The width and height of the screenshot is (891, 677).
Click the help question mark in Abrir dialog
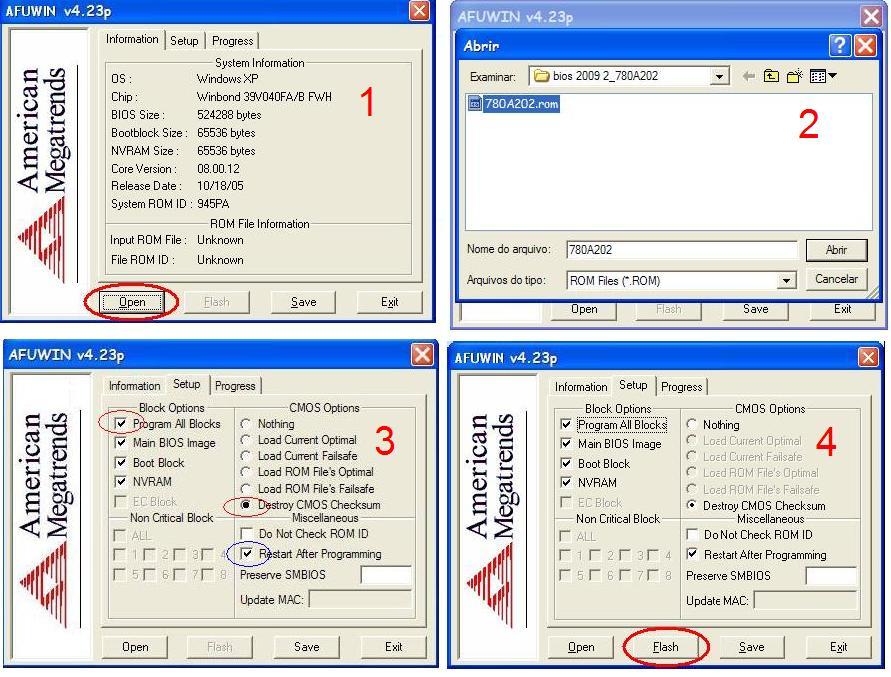click(x=840, y=45)
